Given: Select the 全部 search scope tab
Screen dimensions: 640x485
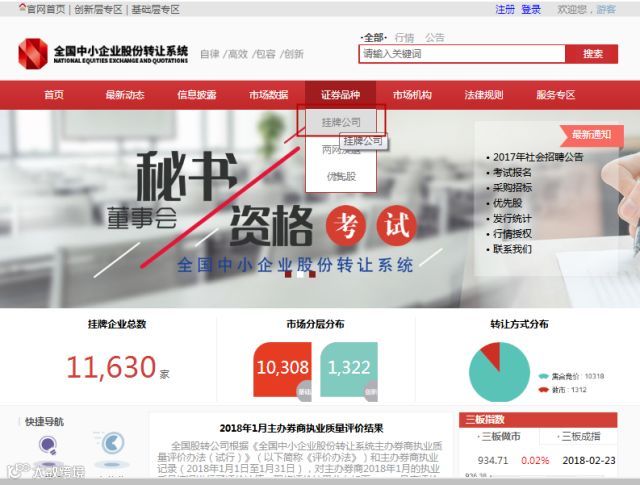Looking at the screenshot, I should pyautogui.click(x=373, y=38).
